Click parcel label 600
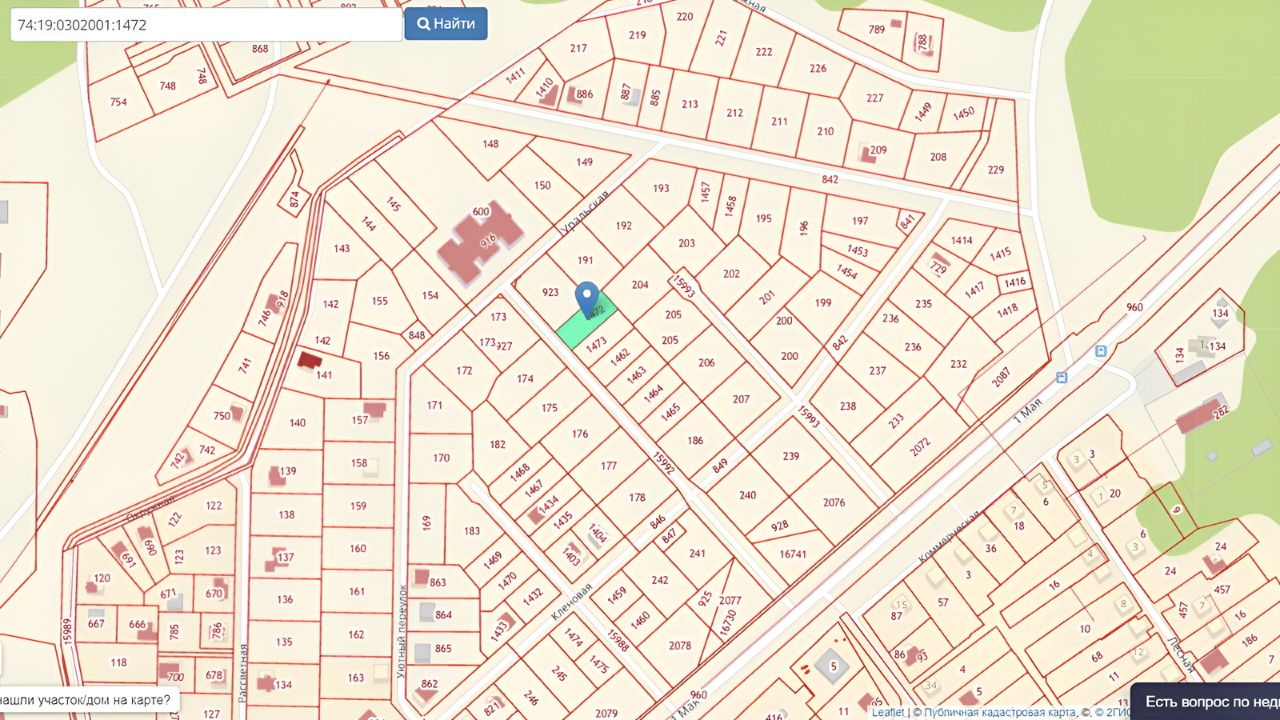This screenshot has height=720, width=1280. [x=480, y=211]
